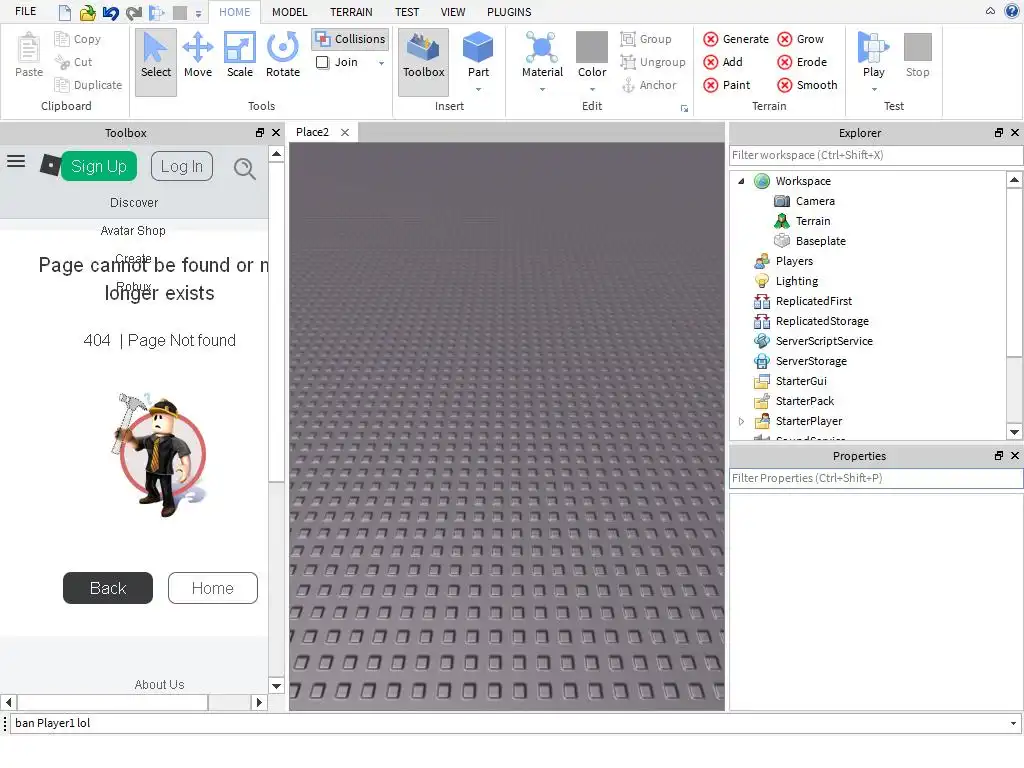
Task: Open the Toolbox search magnifier
Action: pyautogui.click(x=244, y=168)
